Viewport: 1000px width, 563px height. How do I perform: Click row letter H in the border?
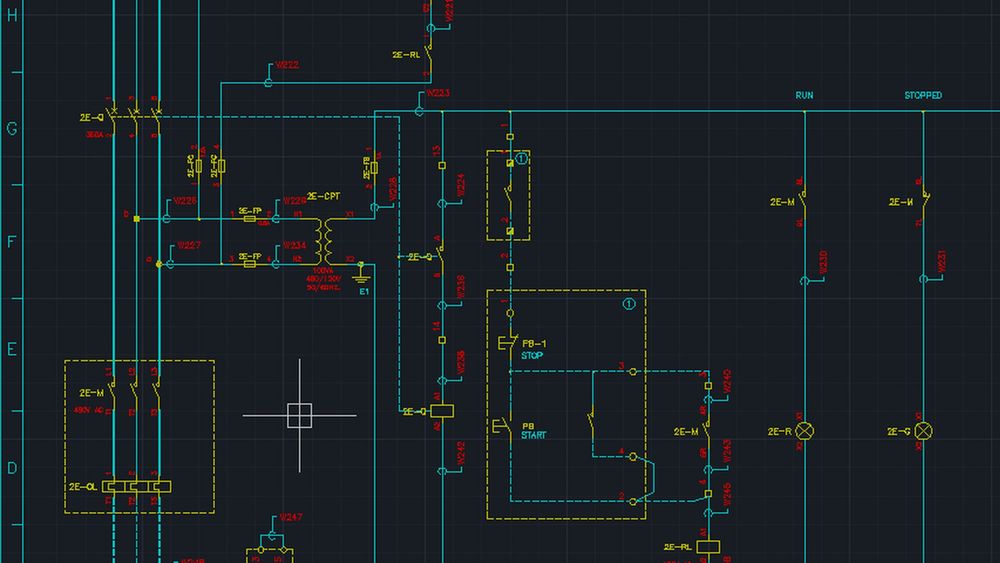pos(12,15)
